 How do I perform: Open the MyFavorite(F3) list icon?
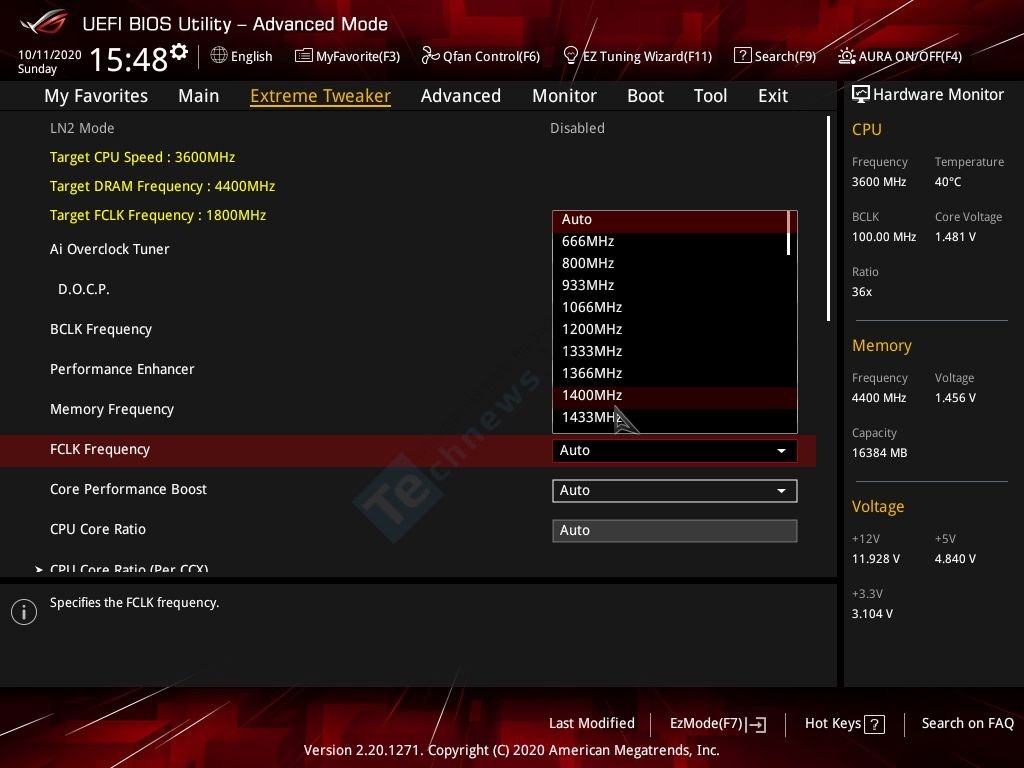[303, 56]
